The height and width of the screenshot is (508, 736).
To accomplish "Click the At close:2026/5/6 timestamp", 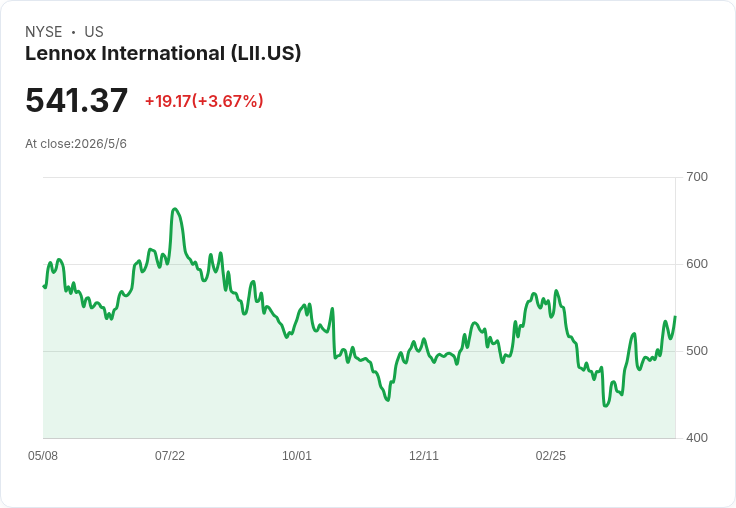I will (x=76, y=144).
